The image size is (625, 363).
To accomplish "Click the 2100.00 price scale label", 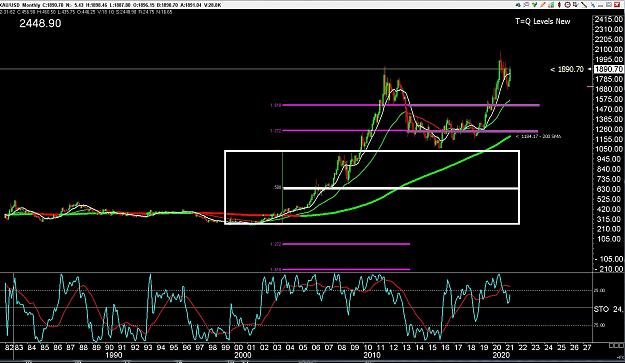I will (x=609, y=49).
